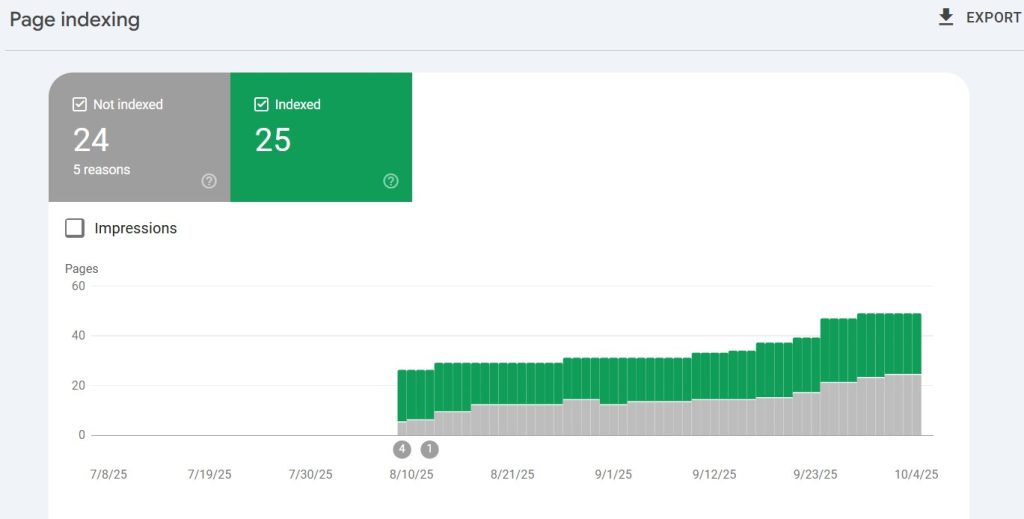Click the EXPORT text label
Viewport: 1024px width, 519px height.
coord(993,18)
